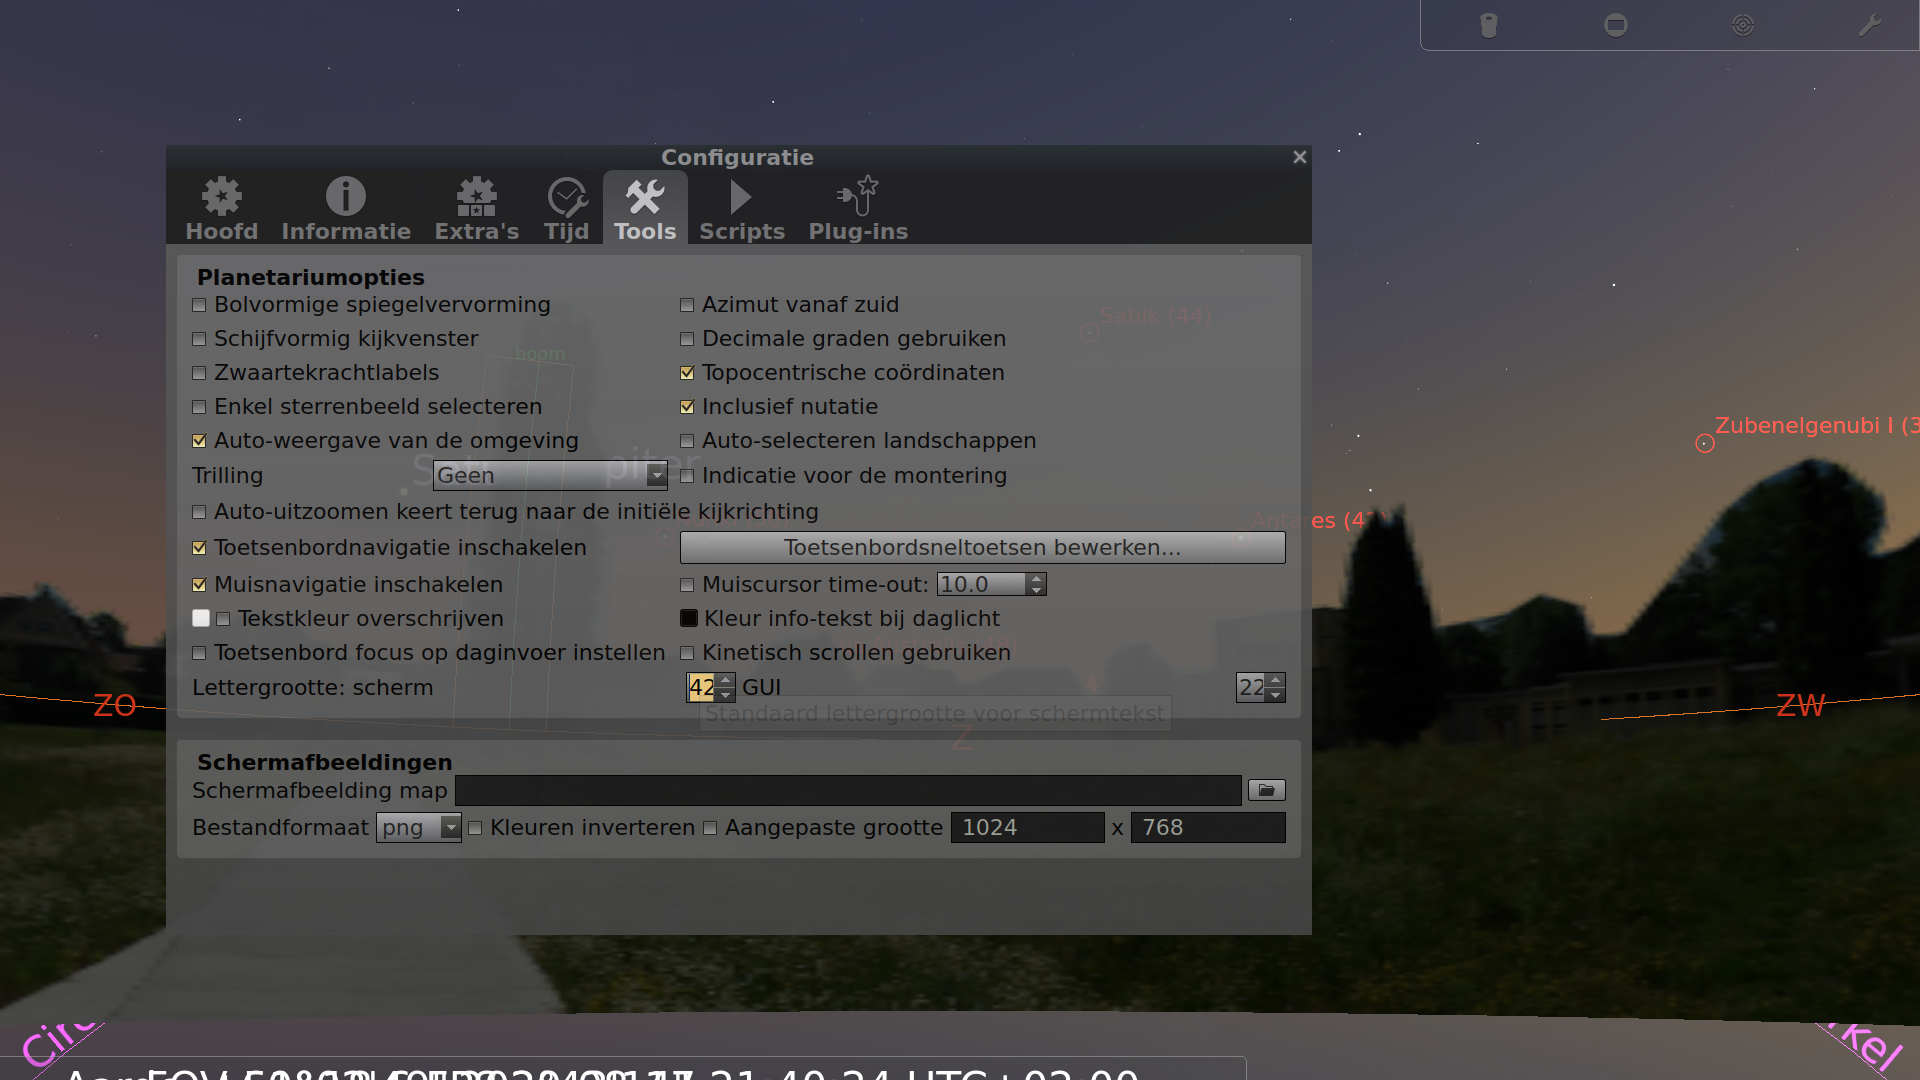Toggle the Oculars eyepiece view icon
1920x1080 pixels.
[x=1489, y=25]
